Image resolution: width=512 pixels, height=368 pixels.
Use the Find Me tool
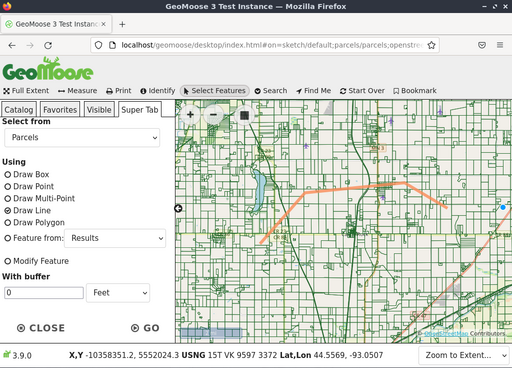click(x=313, y=91)
